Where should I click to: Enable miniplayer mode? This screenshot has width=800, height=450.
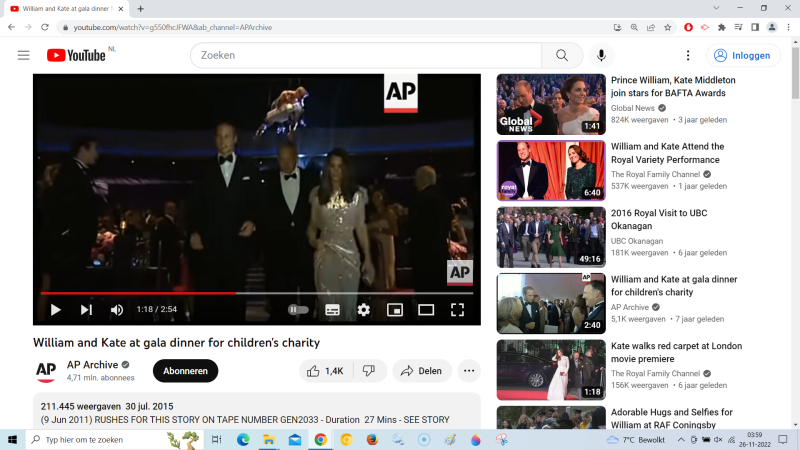[x=395, y=310]
